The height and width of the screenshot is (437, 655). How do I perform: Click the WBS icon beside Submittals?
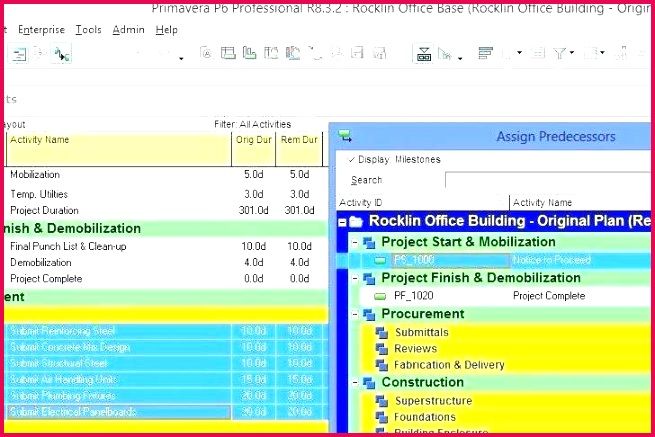pos(381,332)
